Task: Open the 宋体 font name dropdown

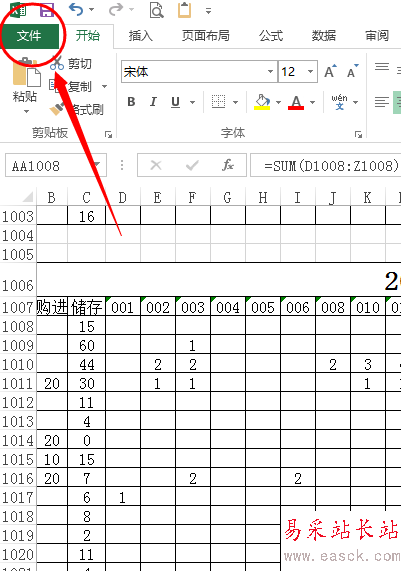Action: pyautogui.click(x=270, y=71)
